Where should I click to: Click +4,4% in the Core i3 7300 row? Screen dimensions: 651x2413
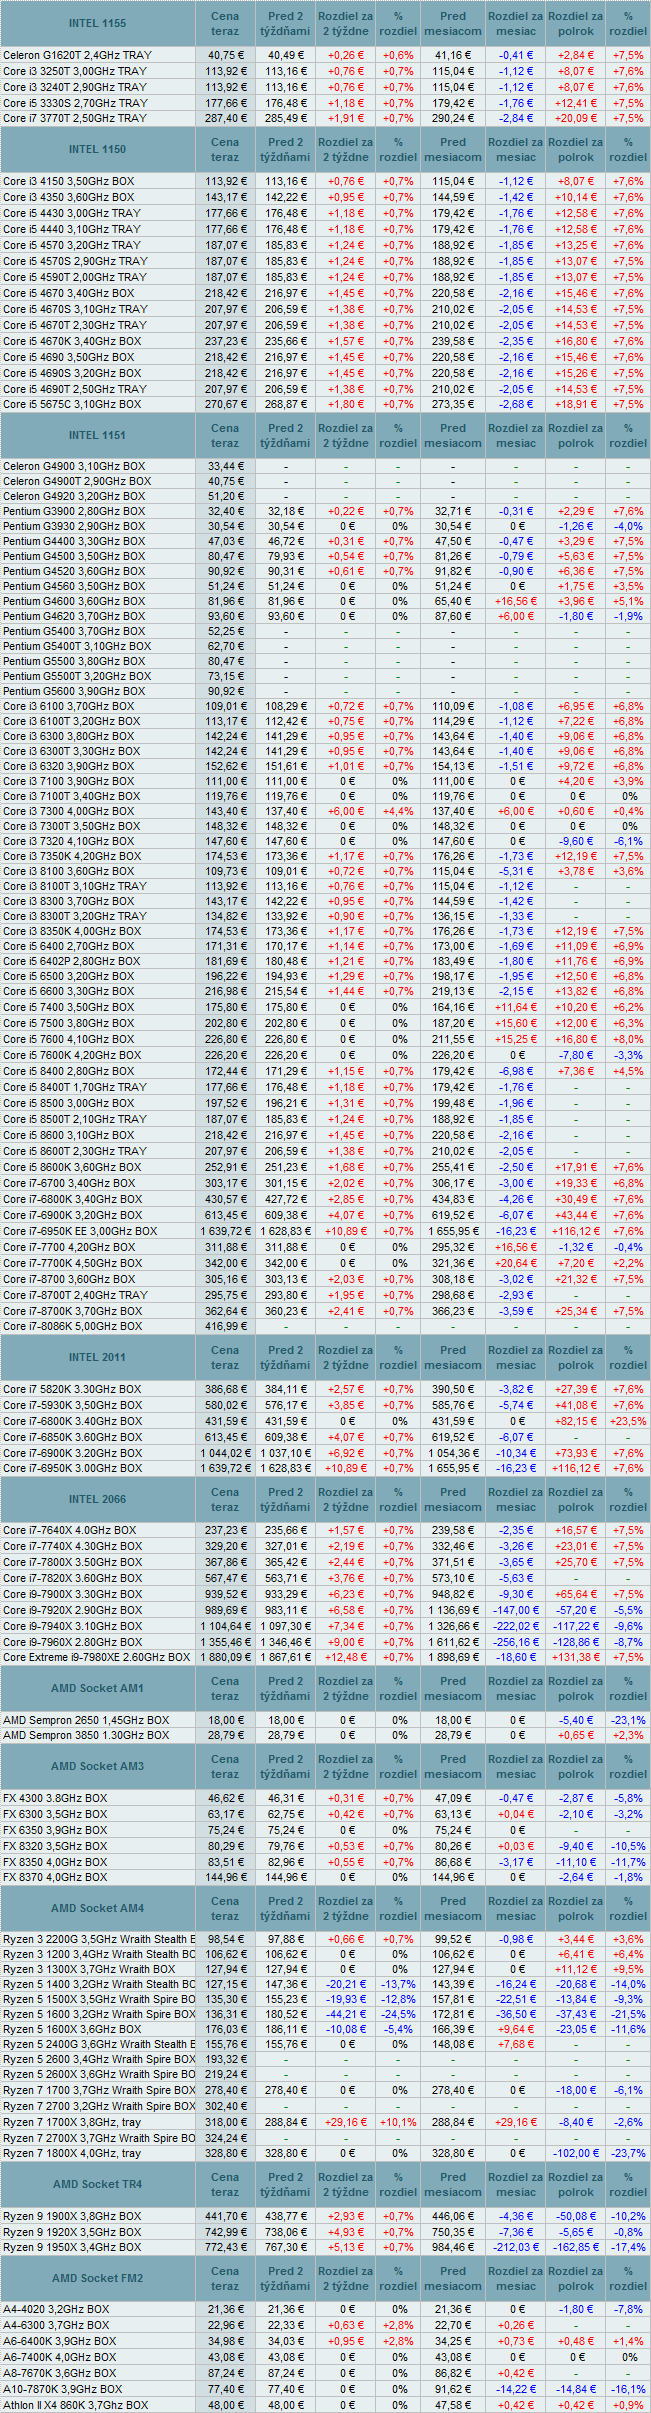[398, 811]
